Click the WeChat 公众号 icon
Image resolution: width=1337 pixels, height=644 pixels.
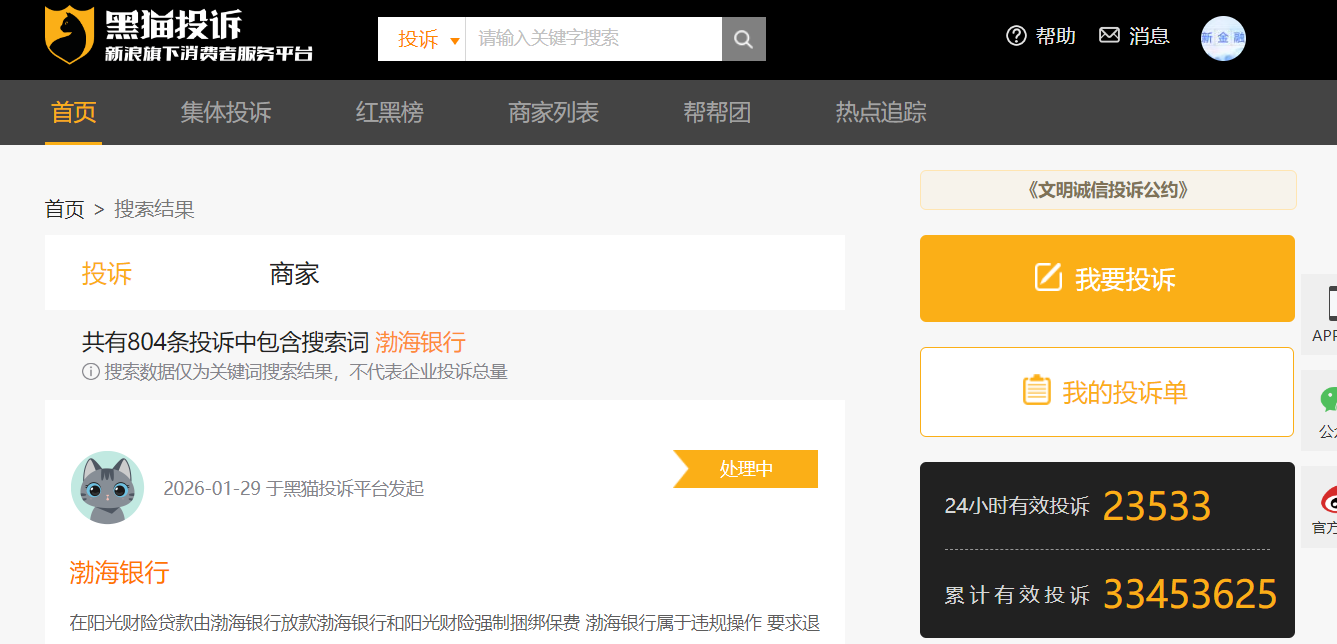pyautogui.click(x=1328, y=400)
